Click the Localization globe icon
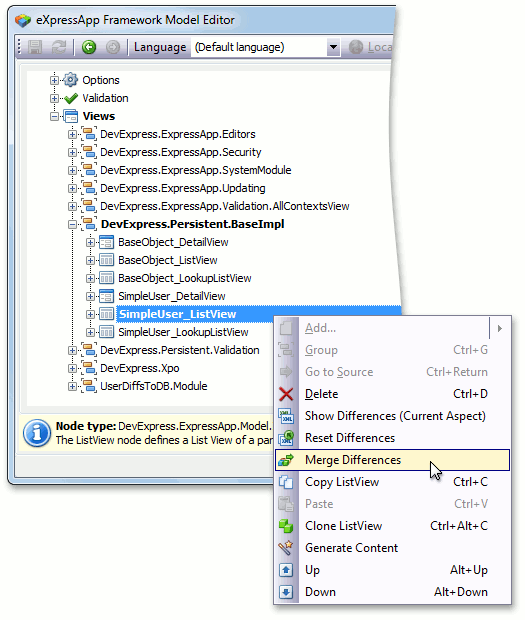Image resolution: width=525 pixels, height=620 pixels. click(356, 47)
